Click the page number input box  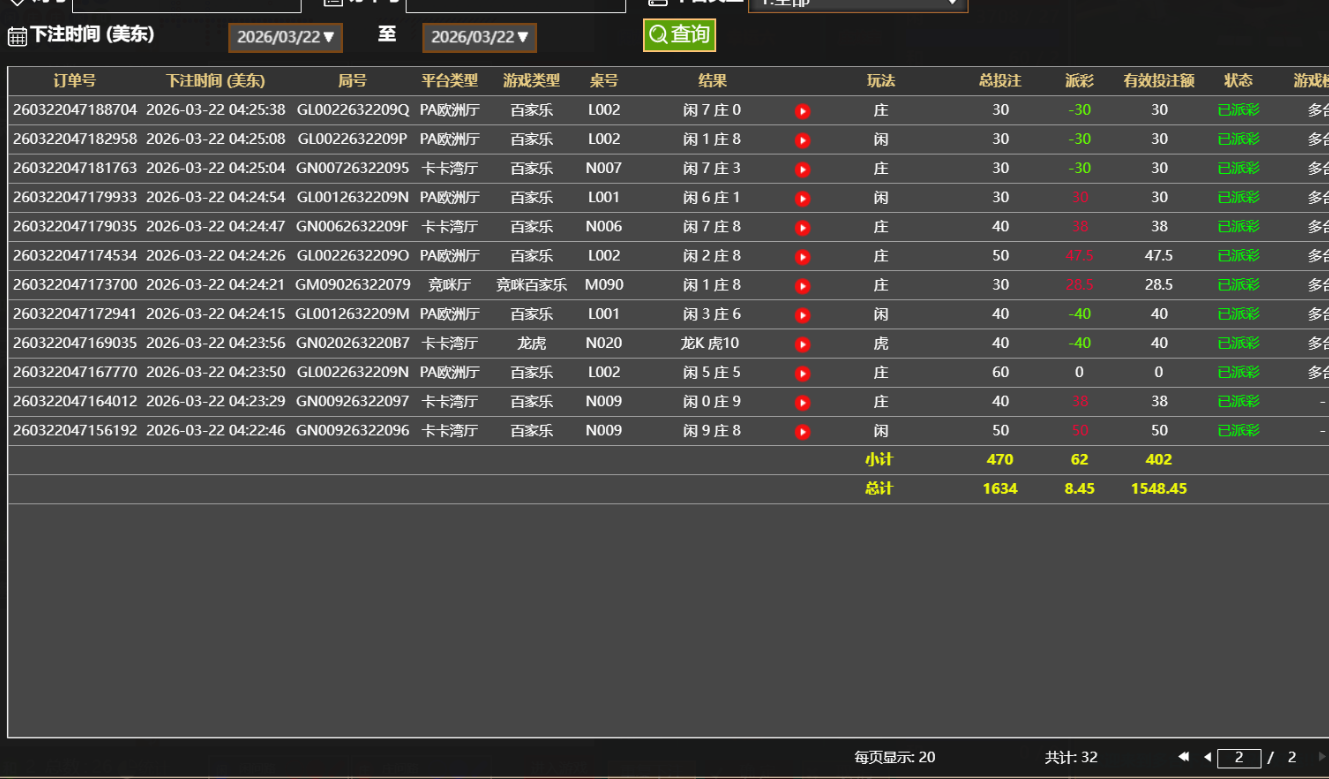pyautogui.click(x=1238, y=757)
